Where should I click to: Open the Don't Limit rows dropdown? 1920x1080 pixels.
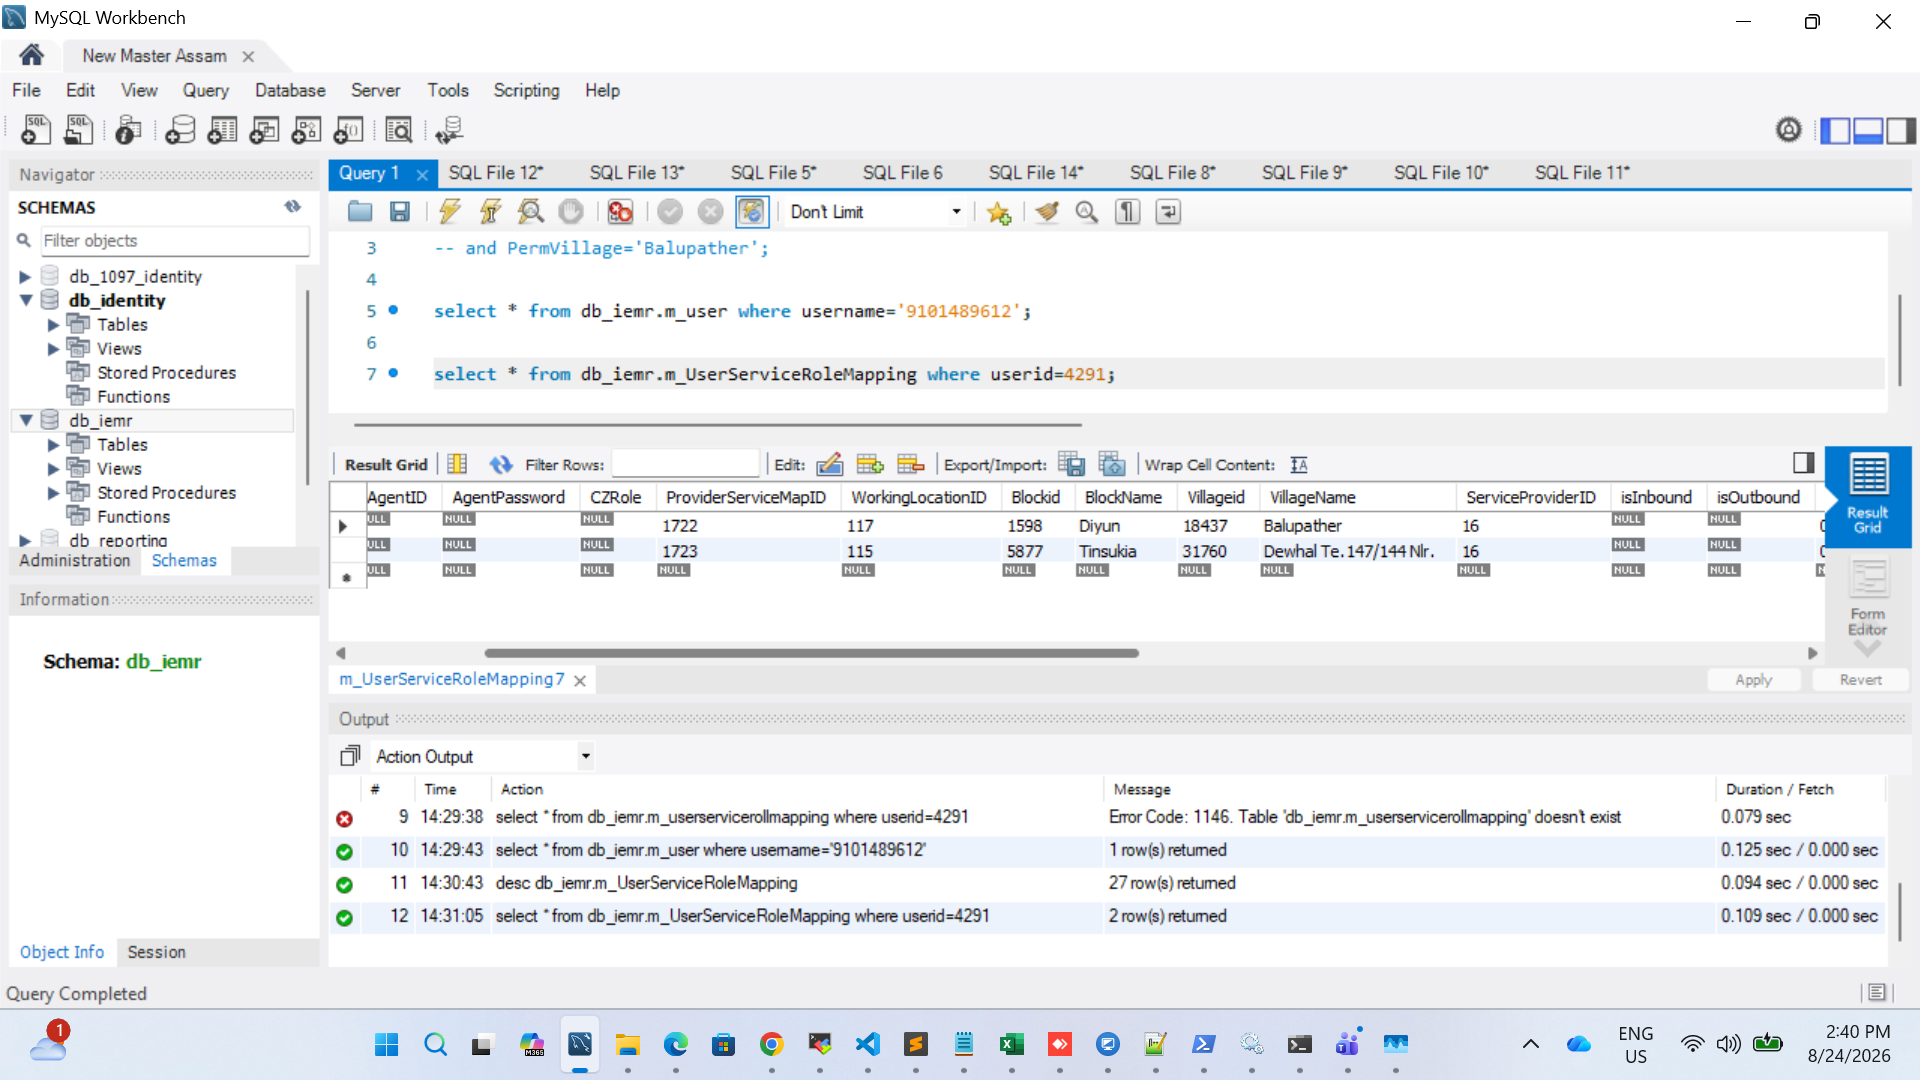[956, 212]
